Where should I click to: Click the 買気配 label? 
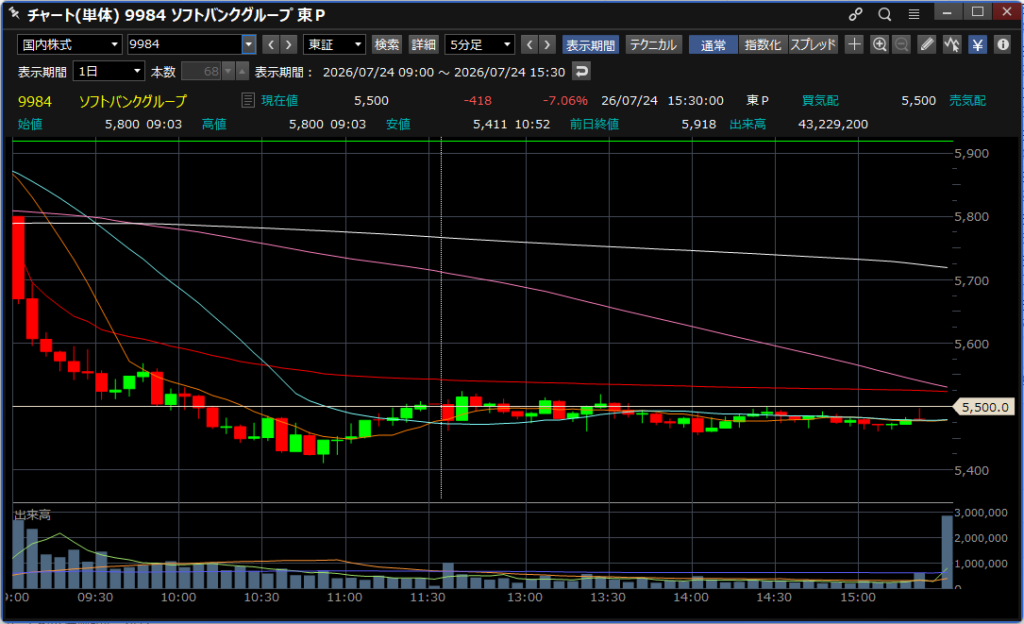820,101
